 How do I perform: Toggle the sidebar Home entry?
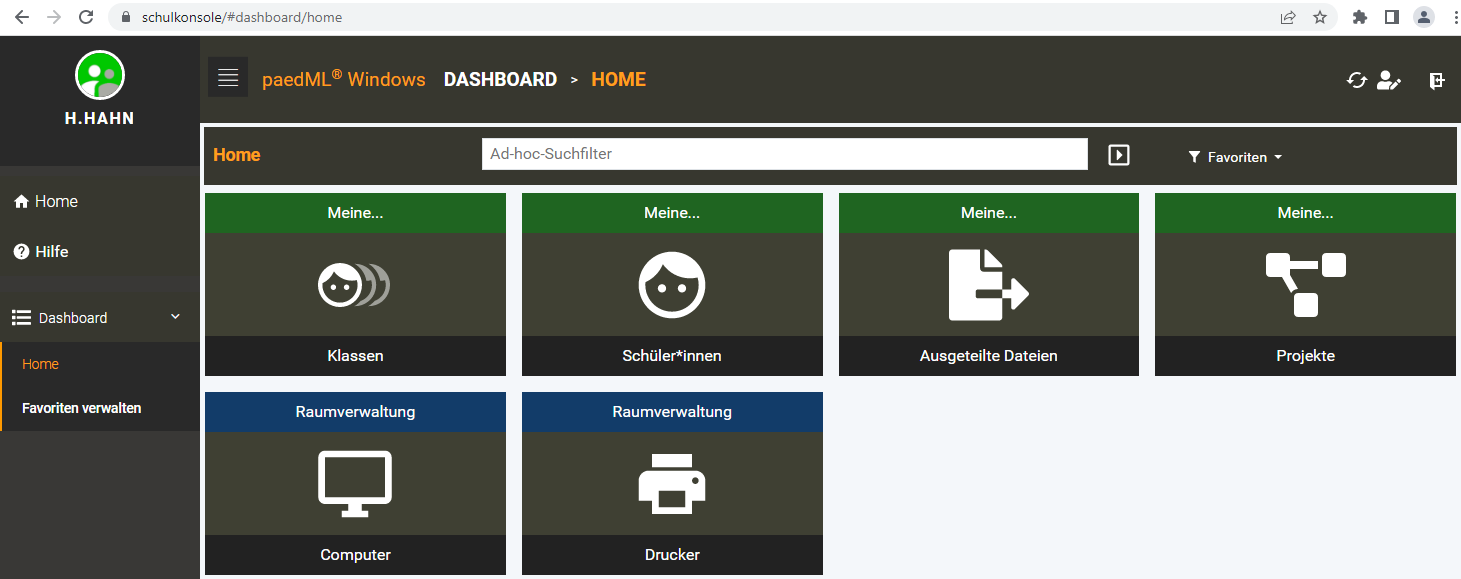coord(53,201)
